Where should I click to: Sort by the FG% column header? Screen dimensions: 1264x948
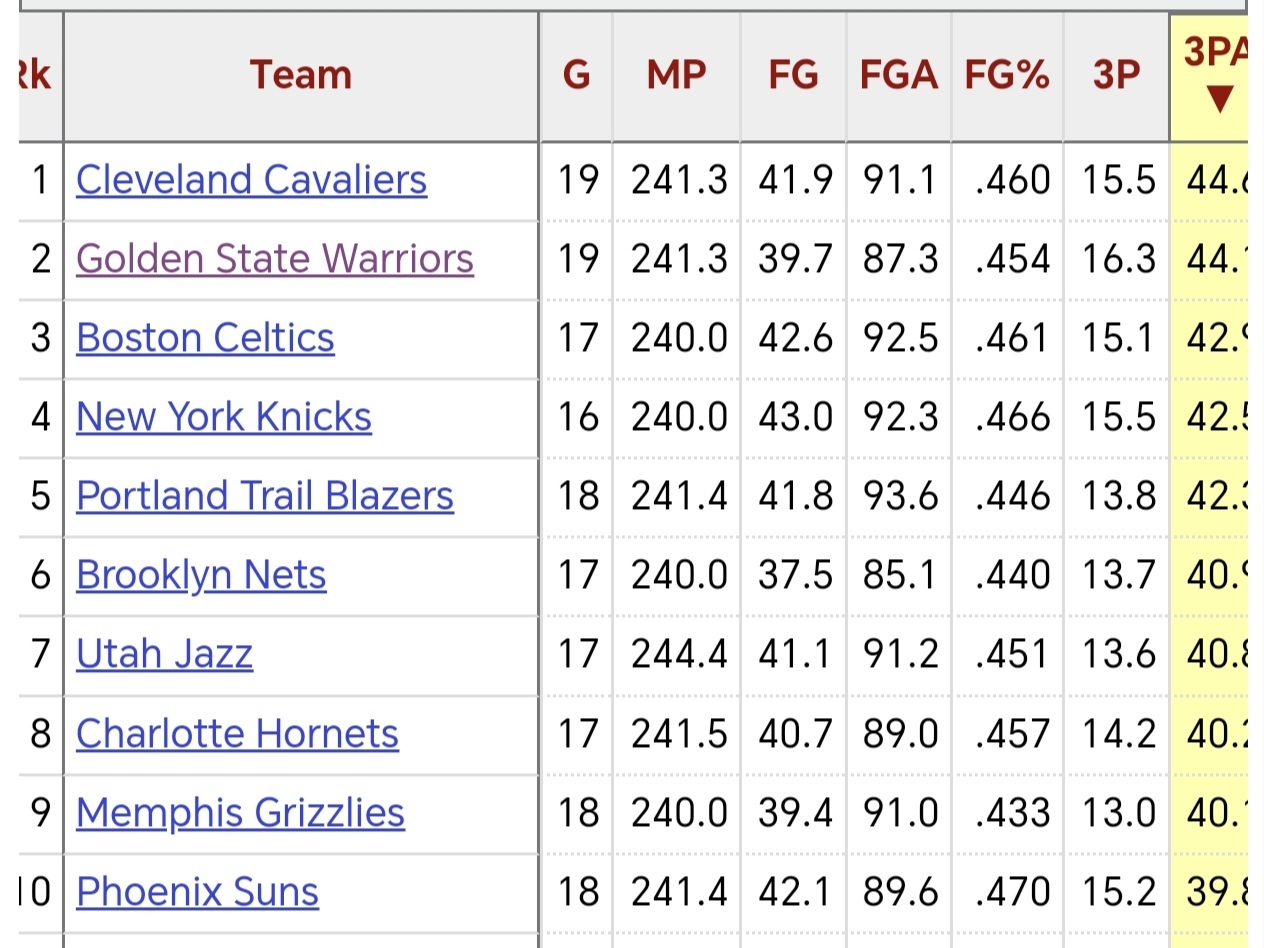(1007, 75)
